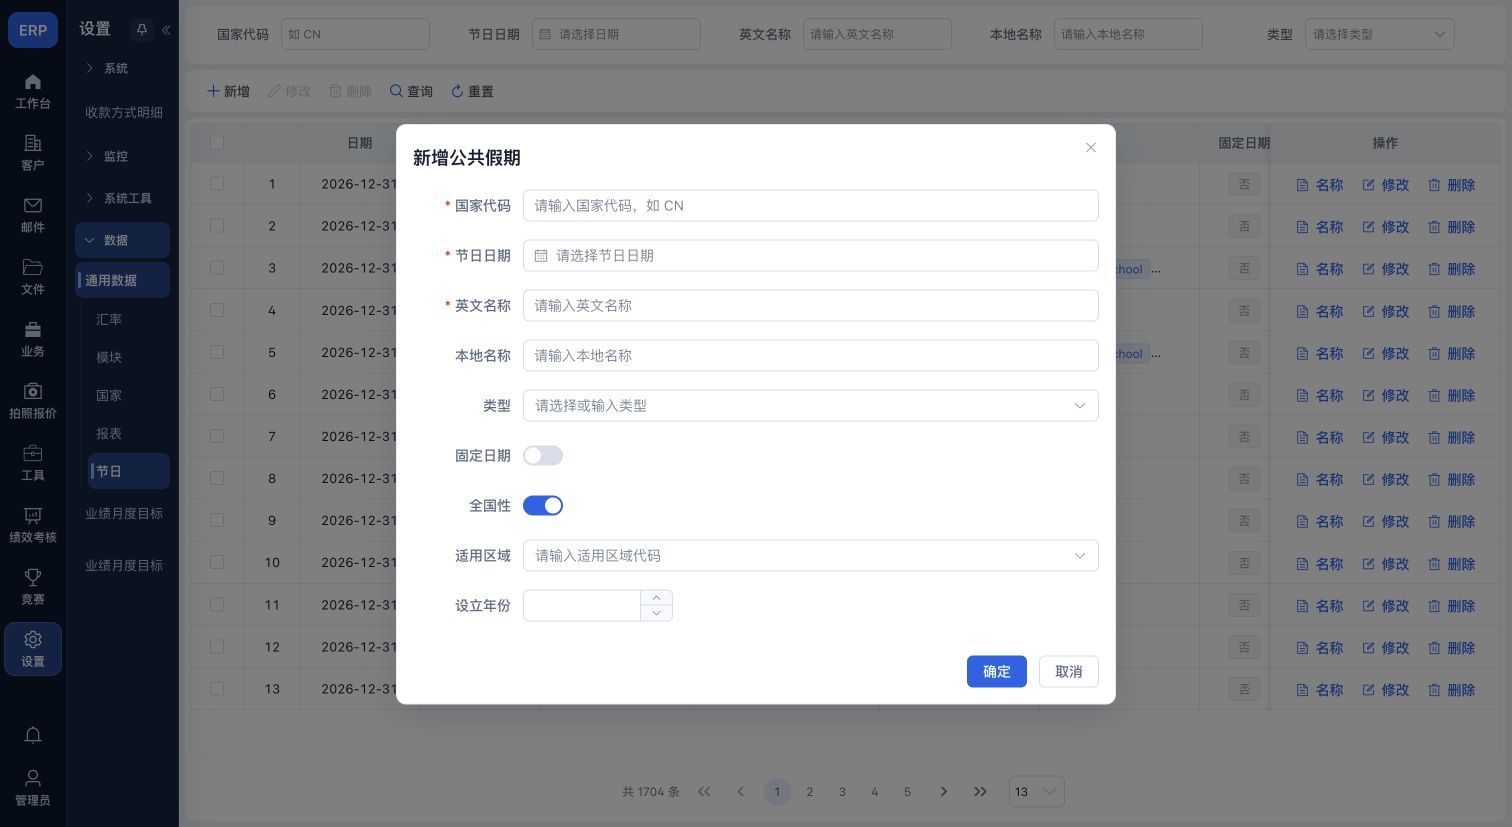
Task: Collapse the 设置 side panel
Action: 166,30
